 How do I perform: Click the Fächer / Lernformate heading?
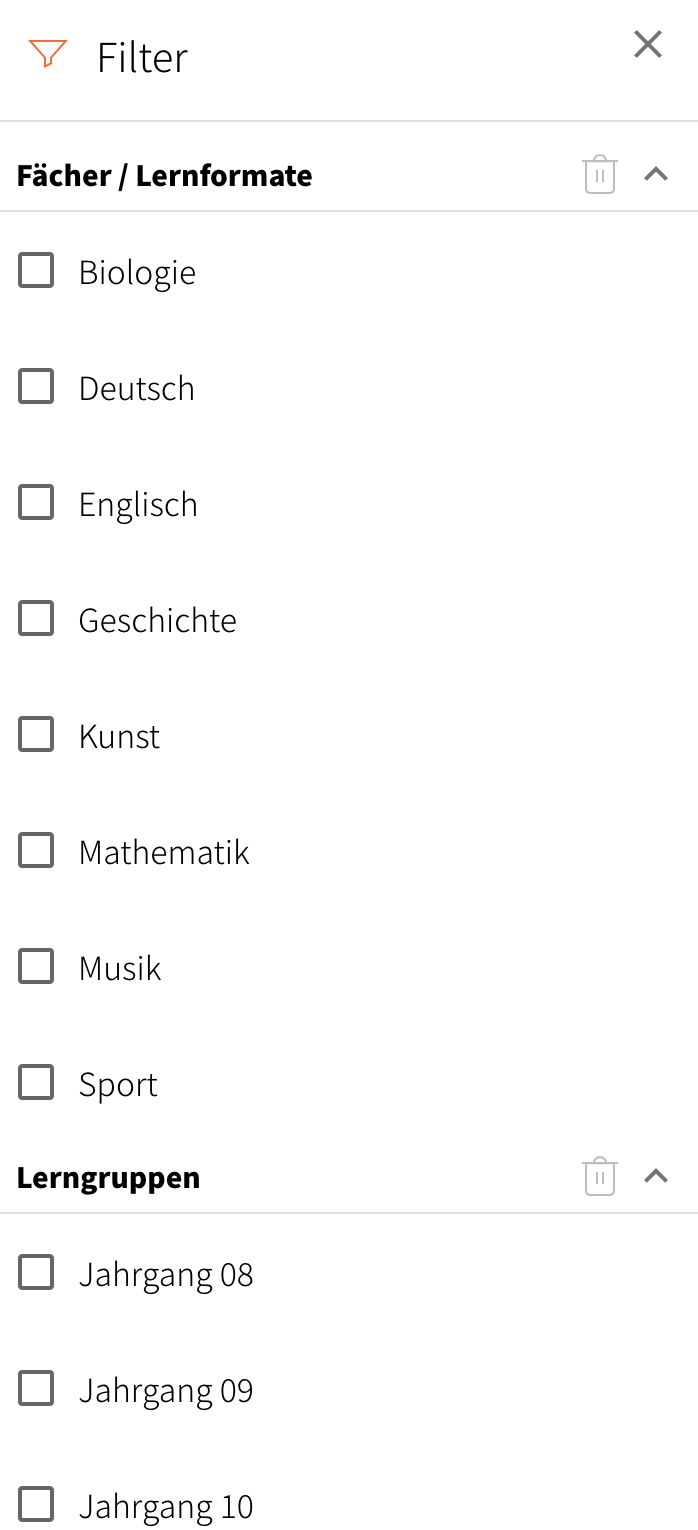[164, 176]
